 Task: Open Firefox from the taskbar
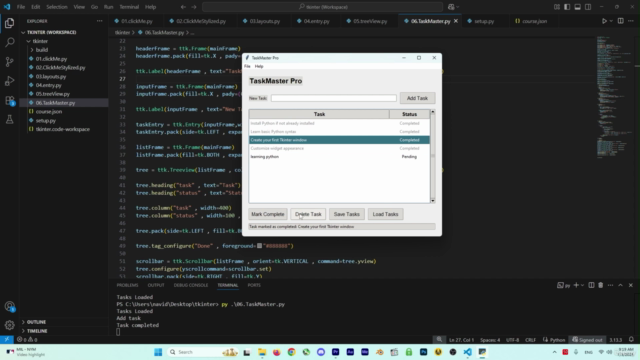pyautogui.click(x=276, y=352)
